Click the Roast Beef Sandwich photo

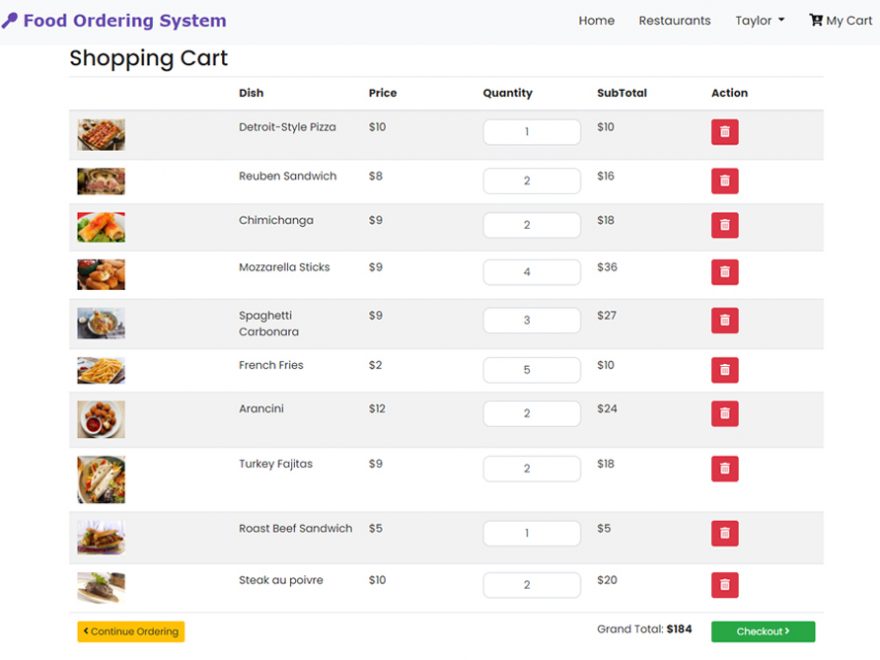tap(100, 539)
